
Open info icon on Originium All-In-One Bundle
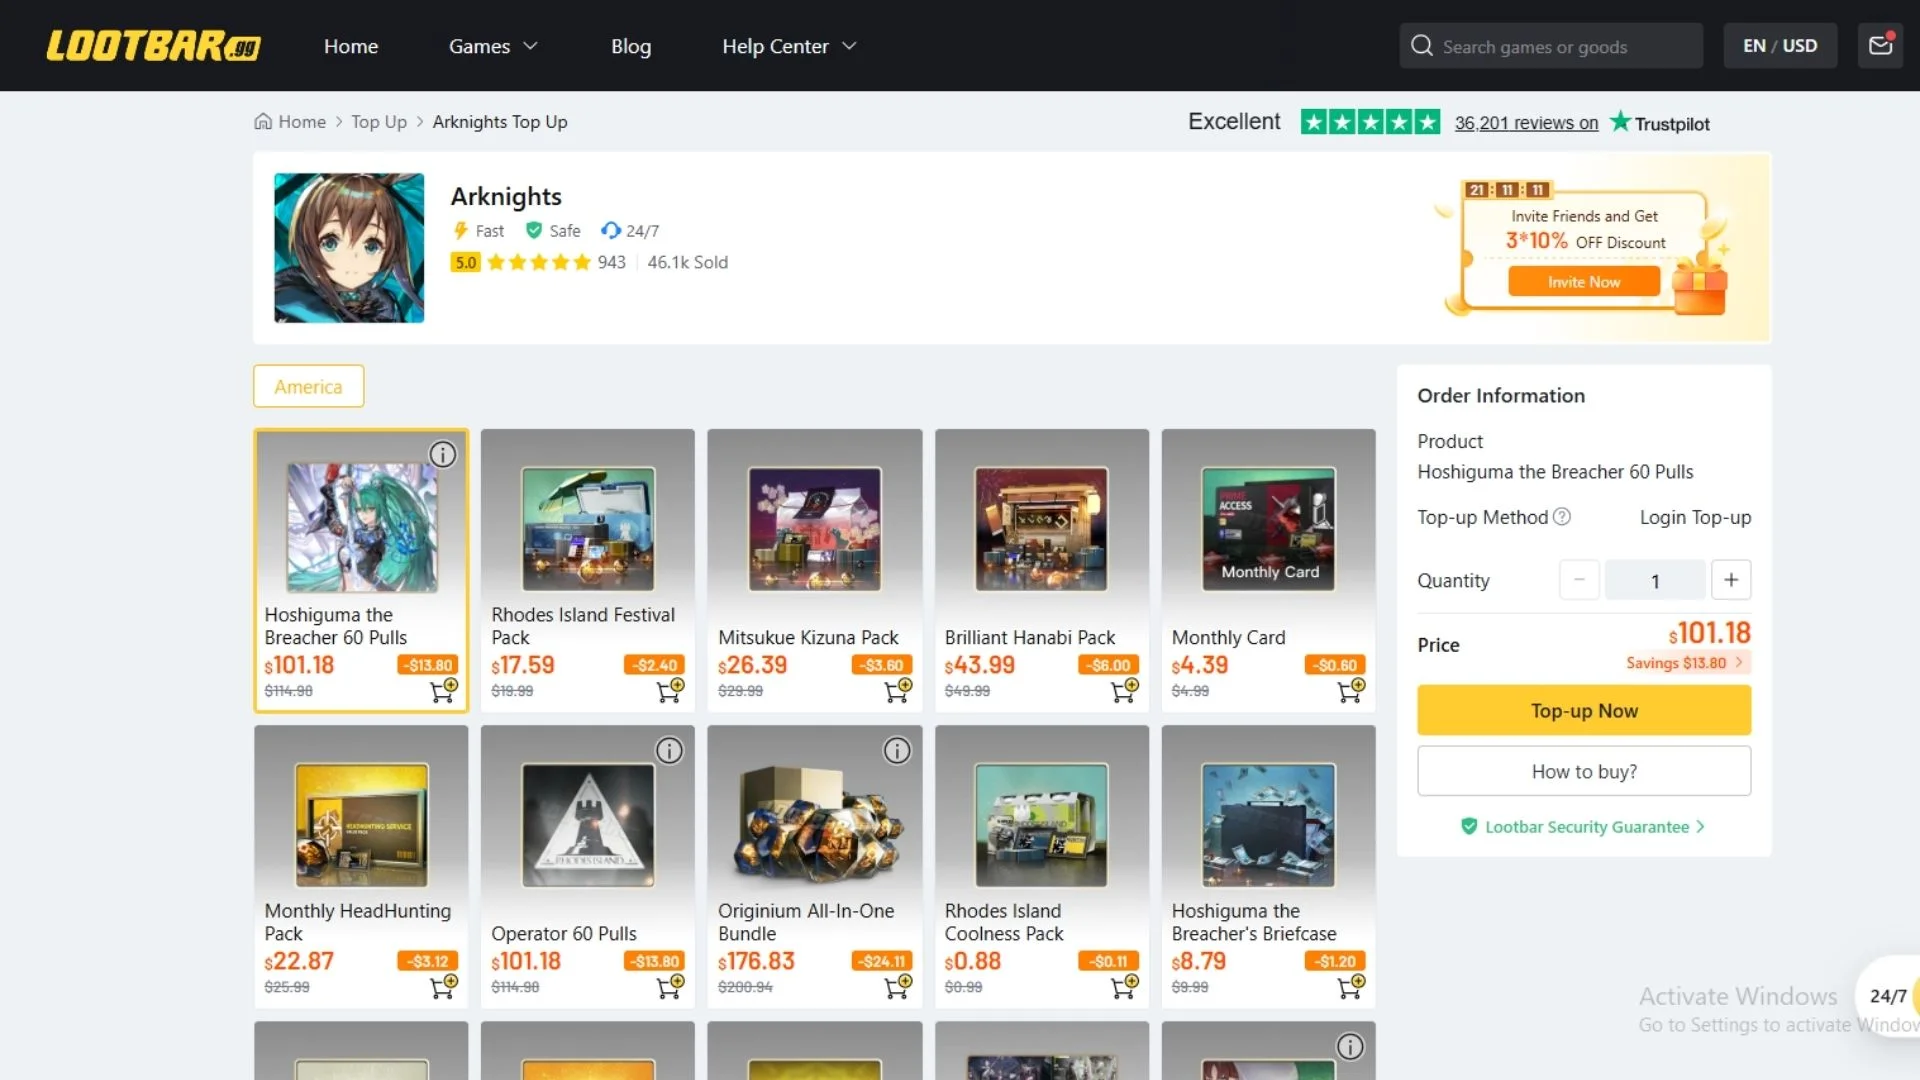[897, 750]
